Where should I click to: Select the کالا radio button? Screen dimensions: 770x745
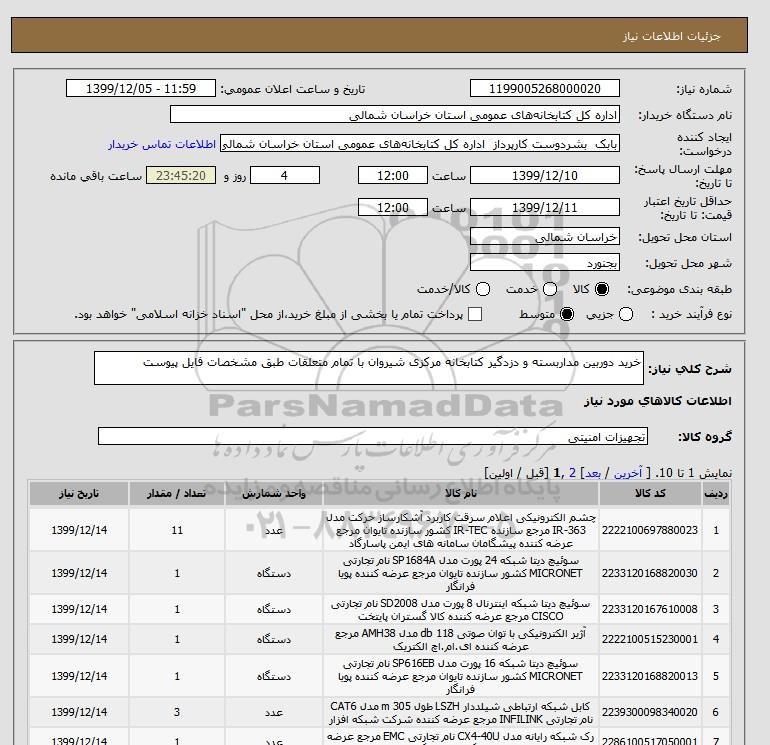pyautogui.click(x=602, y=289)
